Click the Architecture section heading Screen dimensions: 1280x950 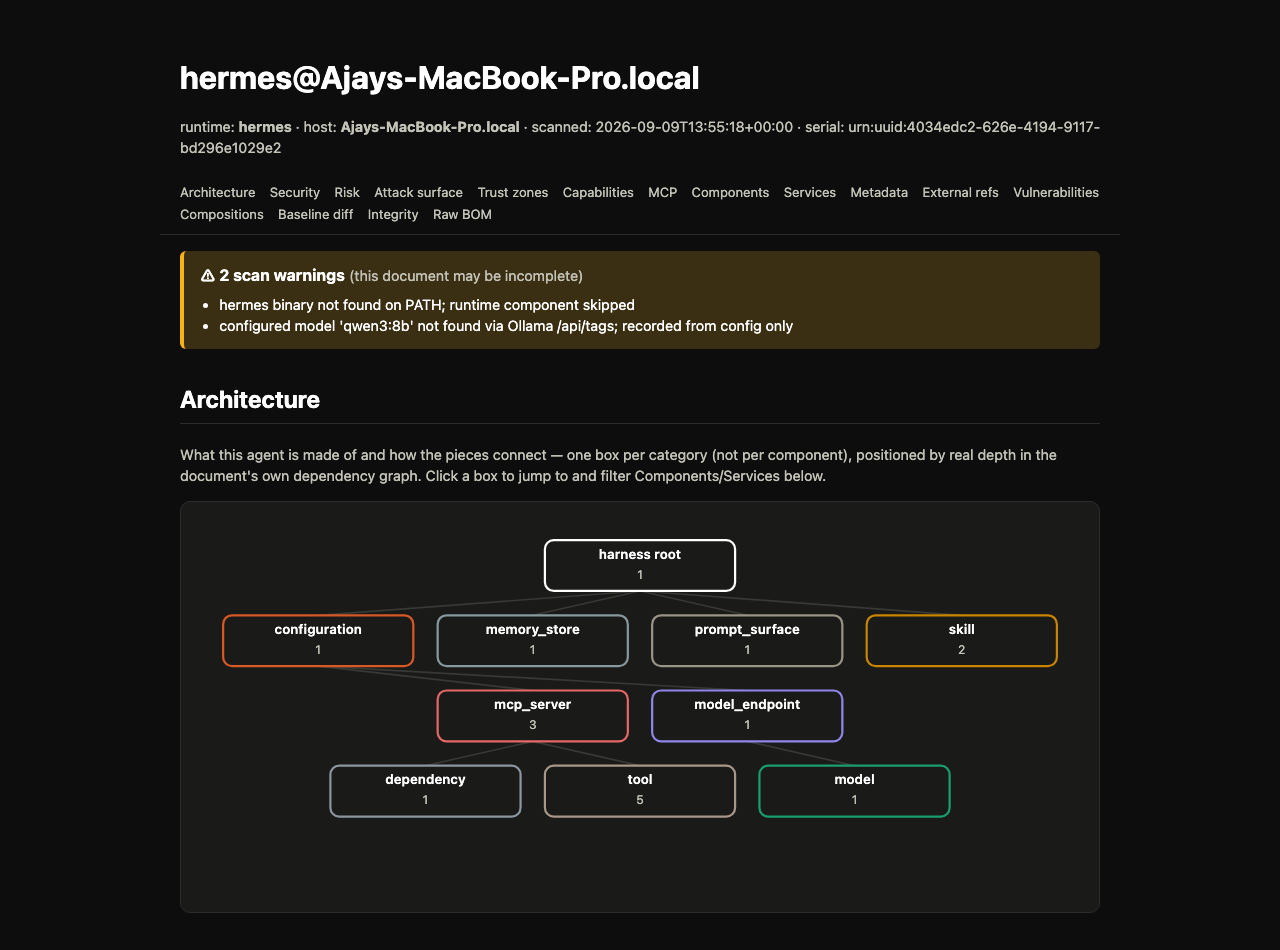[x=250, y=400]
